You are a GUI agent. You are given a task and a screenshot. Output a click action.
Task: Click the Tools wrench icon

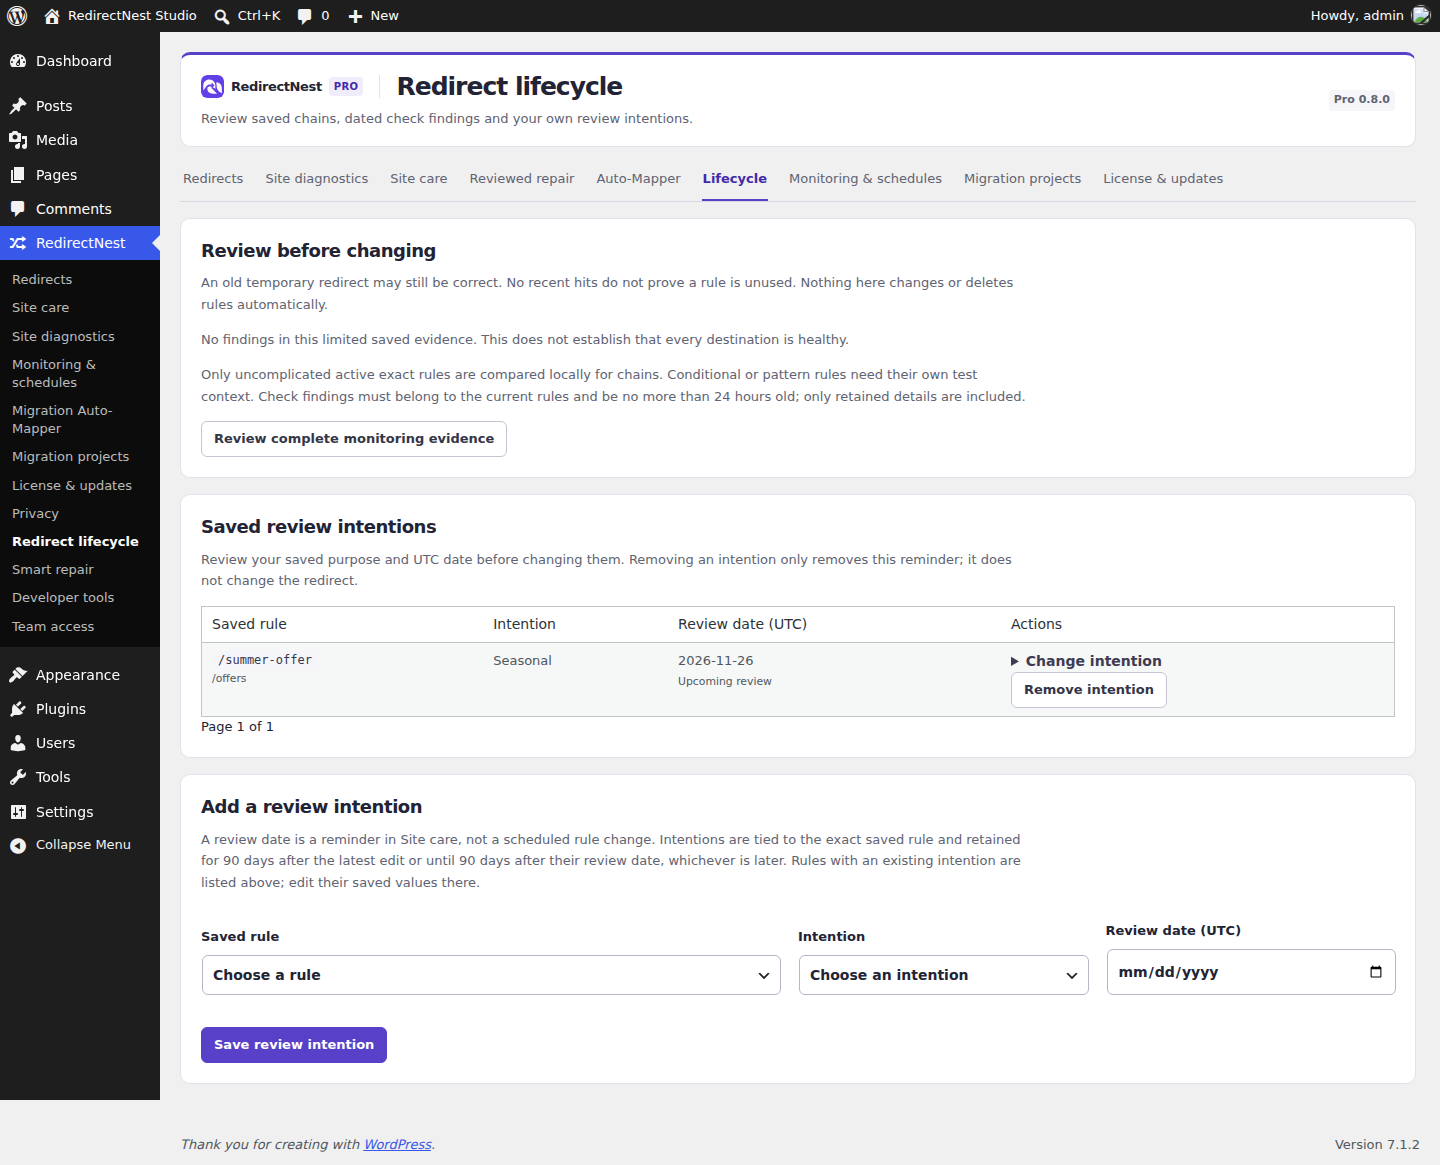click(18, 777)
